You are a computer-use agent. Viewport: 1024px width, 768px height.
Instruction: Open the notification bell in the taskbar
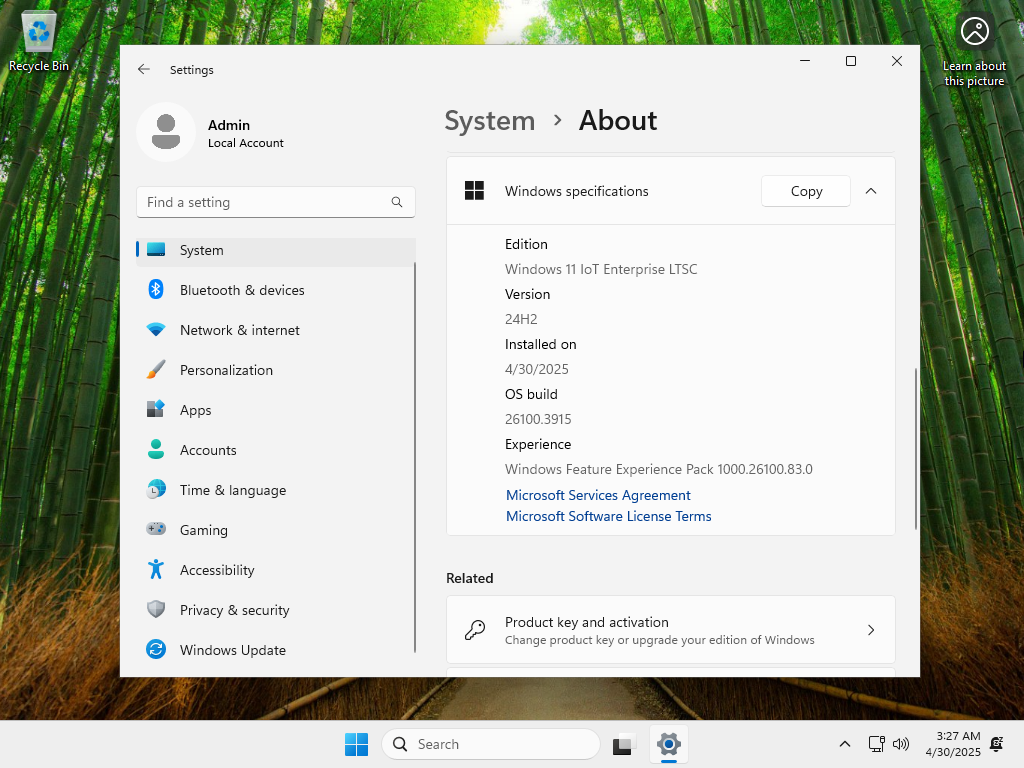coord(997,744)
